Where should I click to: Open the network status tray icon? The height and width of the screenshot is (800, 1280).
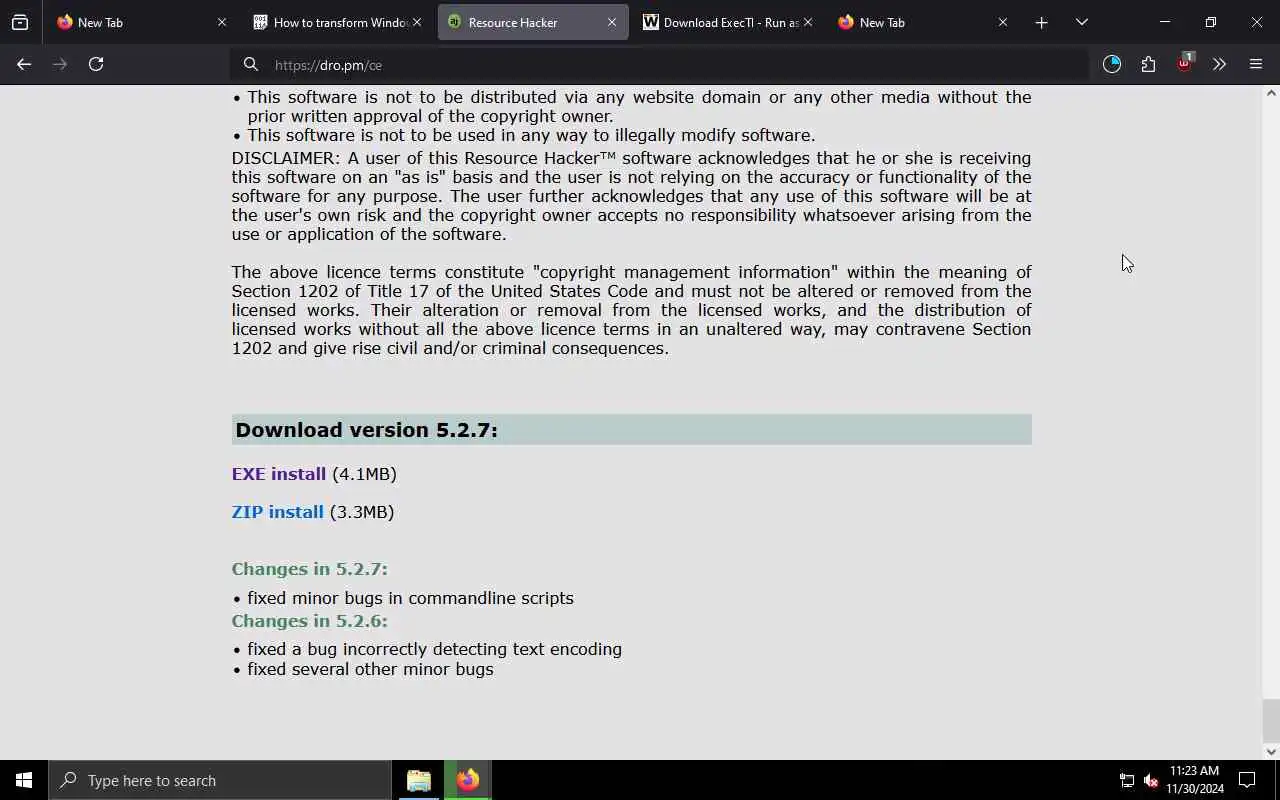pos(1127,781)
